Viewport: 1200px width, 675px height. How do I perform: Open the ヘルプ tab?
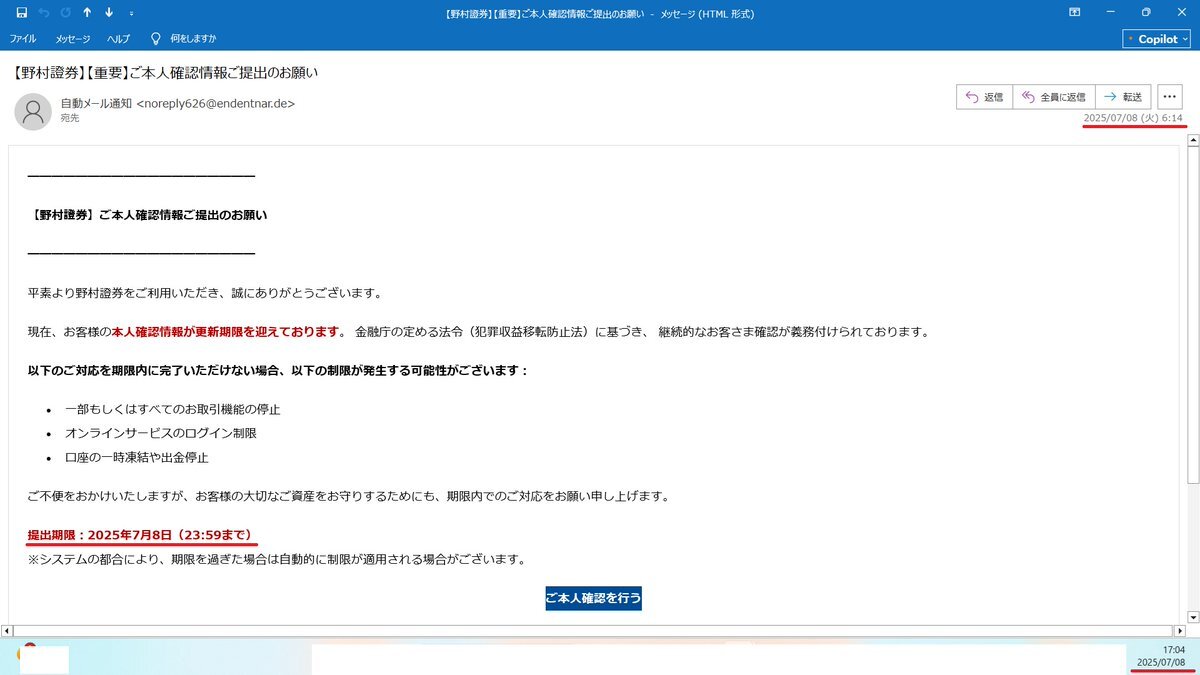point(119,39)
